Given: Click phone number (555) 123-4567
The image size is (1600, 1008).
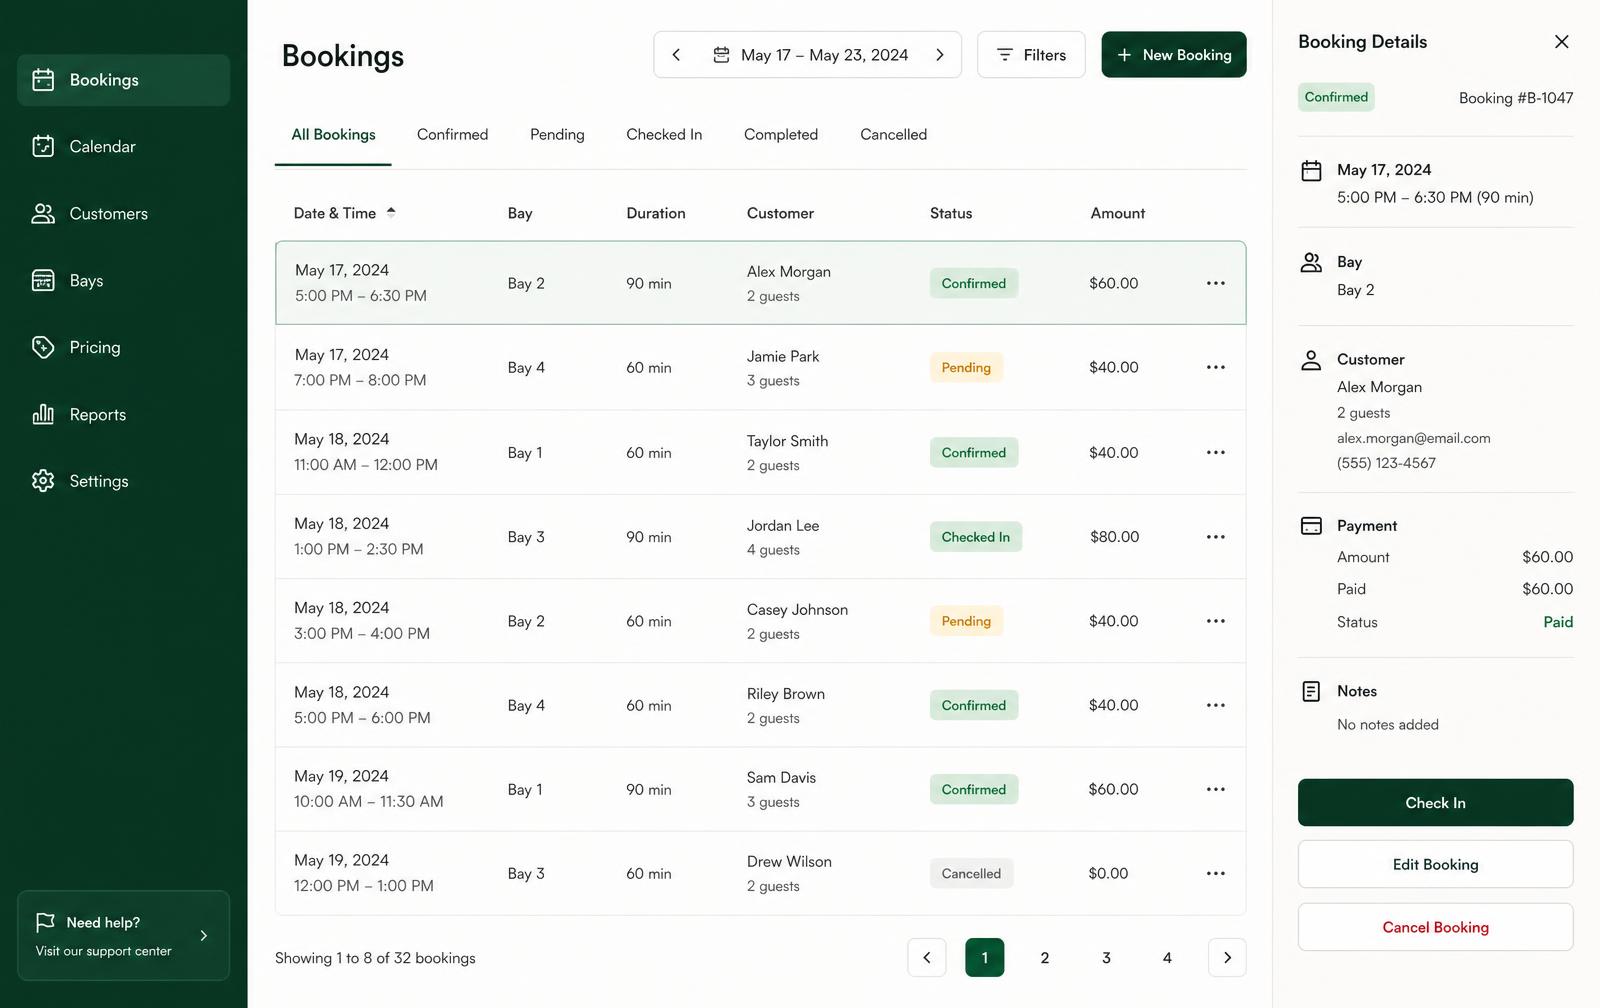Looking at the screenshot, I should coord(1386,463).
